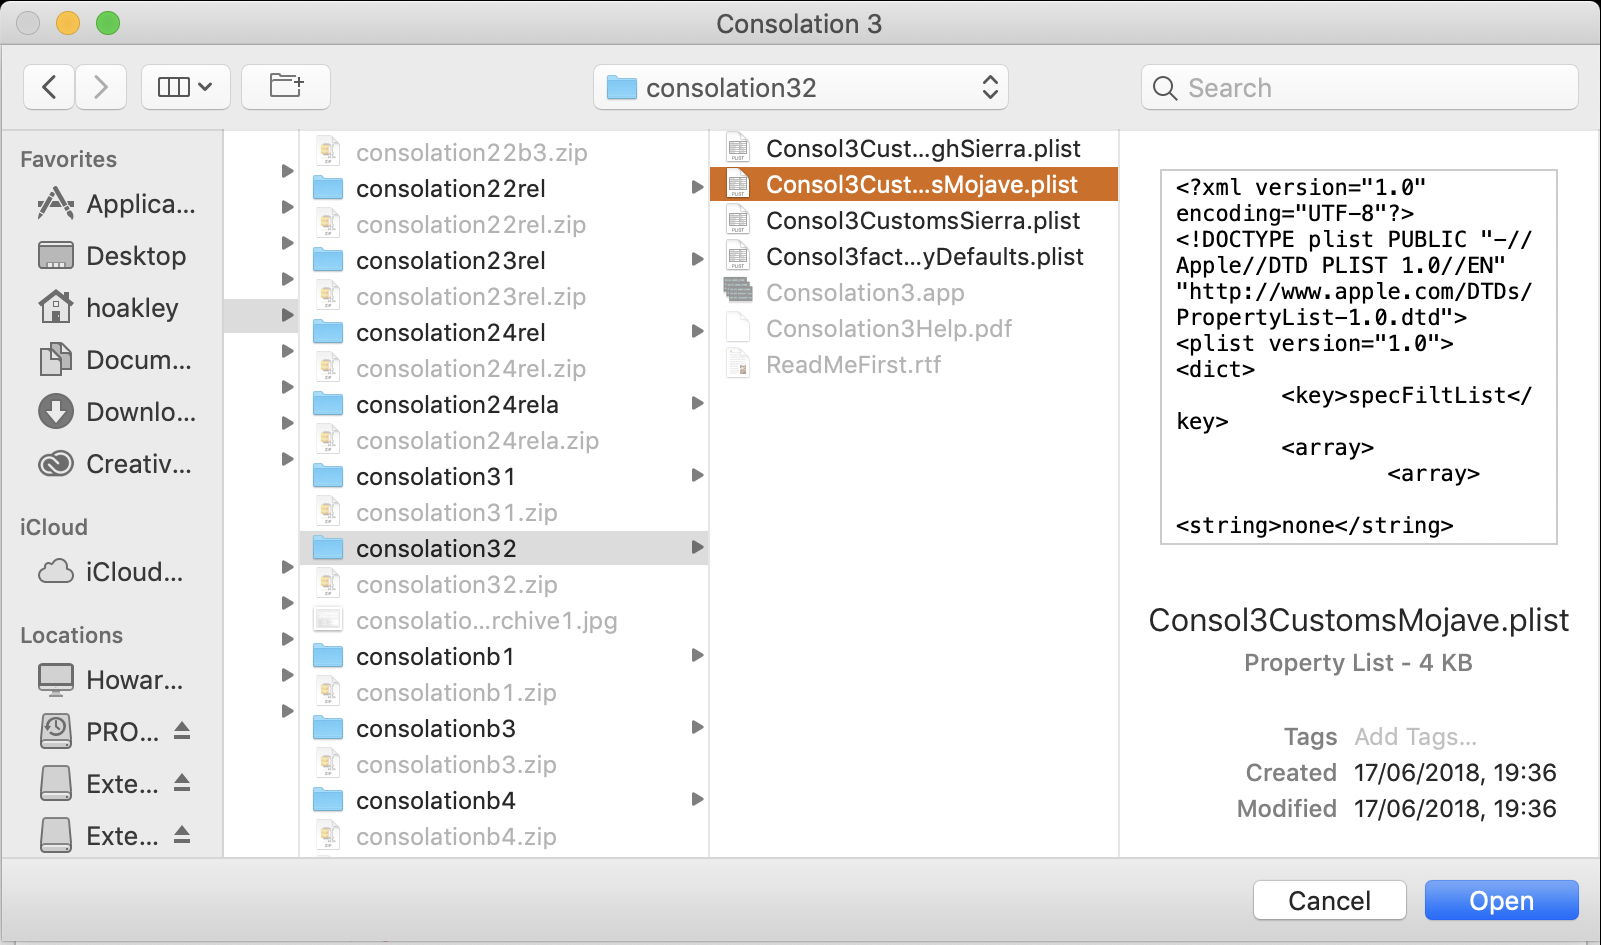The width and height of the screenshot is (1601, 945).
Task: Select Consol3CustomsSierra.plist file
Action: pos(922,221)
